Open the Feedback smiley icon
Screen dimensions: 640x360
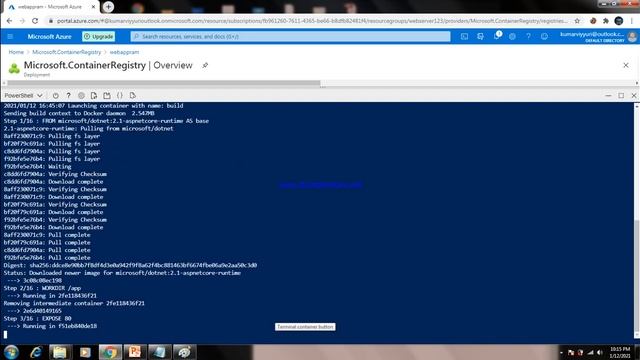click(x=544, y=37)
